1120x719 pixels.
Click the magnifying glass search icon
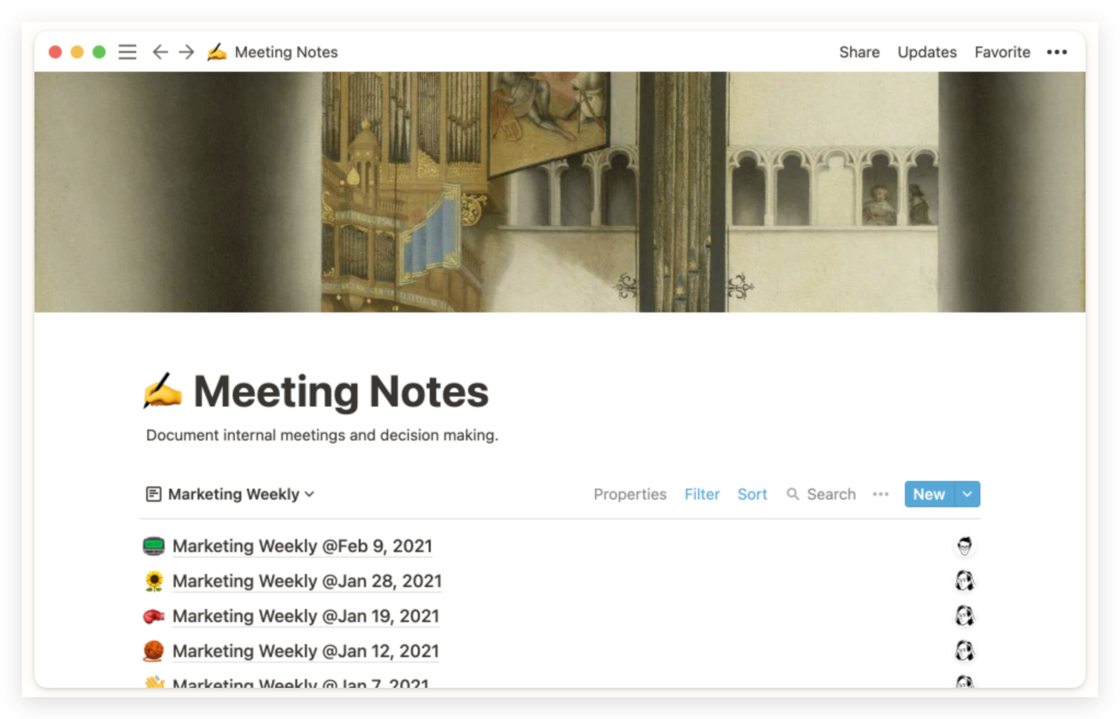click(x=792, y=494)
